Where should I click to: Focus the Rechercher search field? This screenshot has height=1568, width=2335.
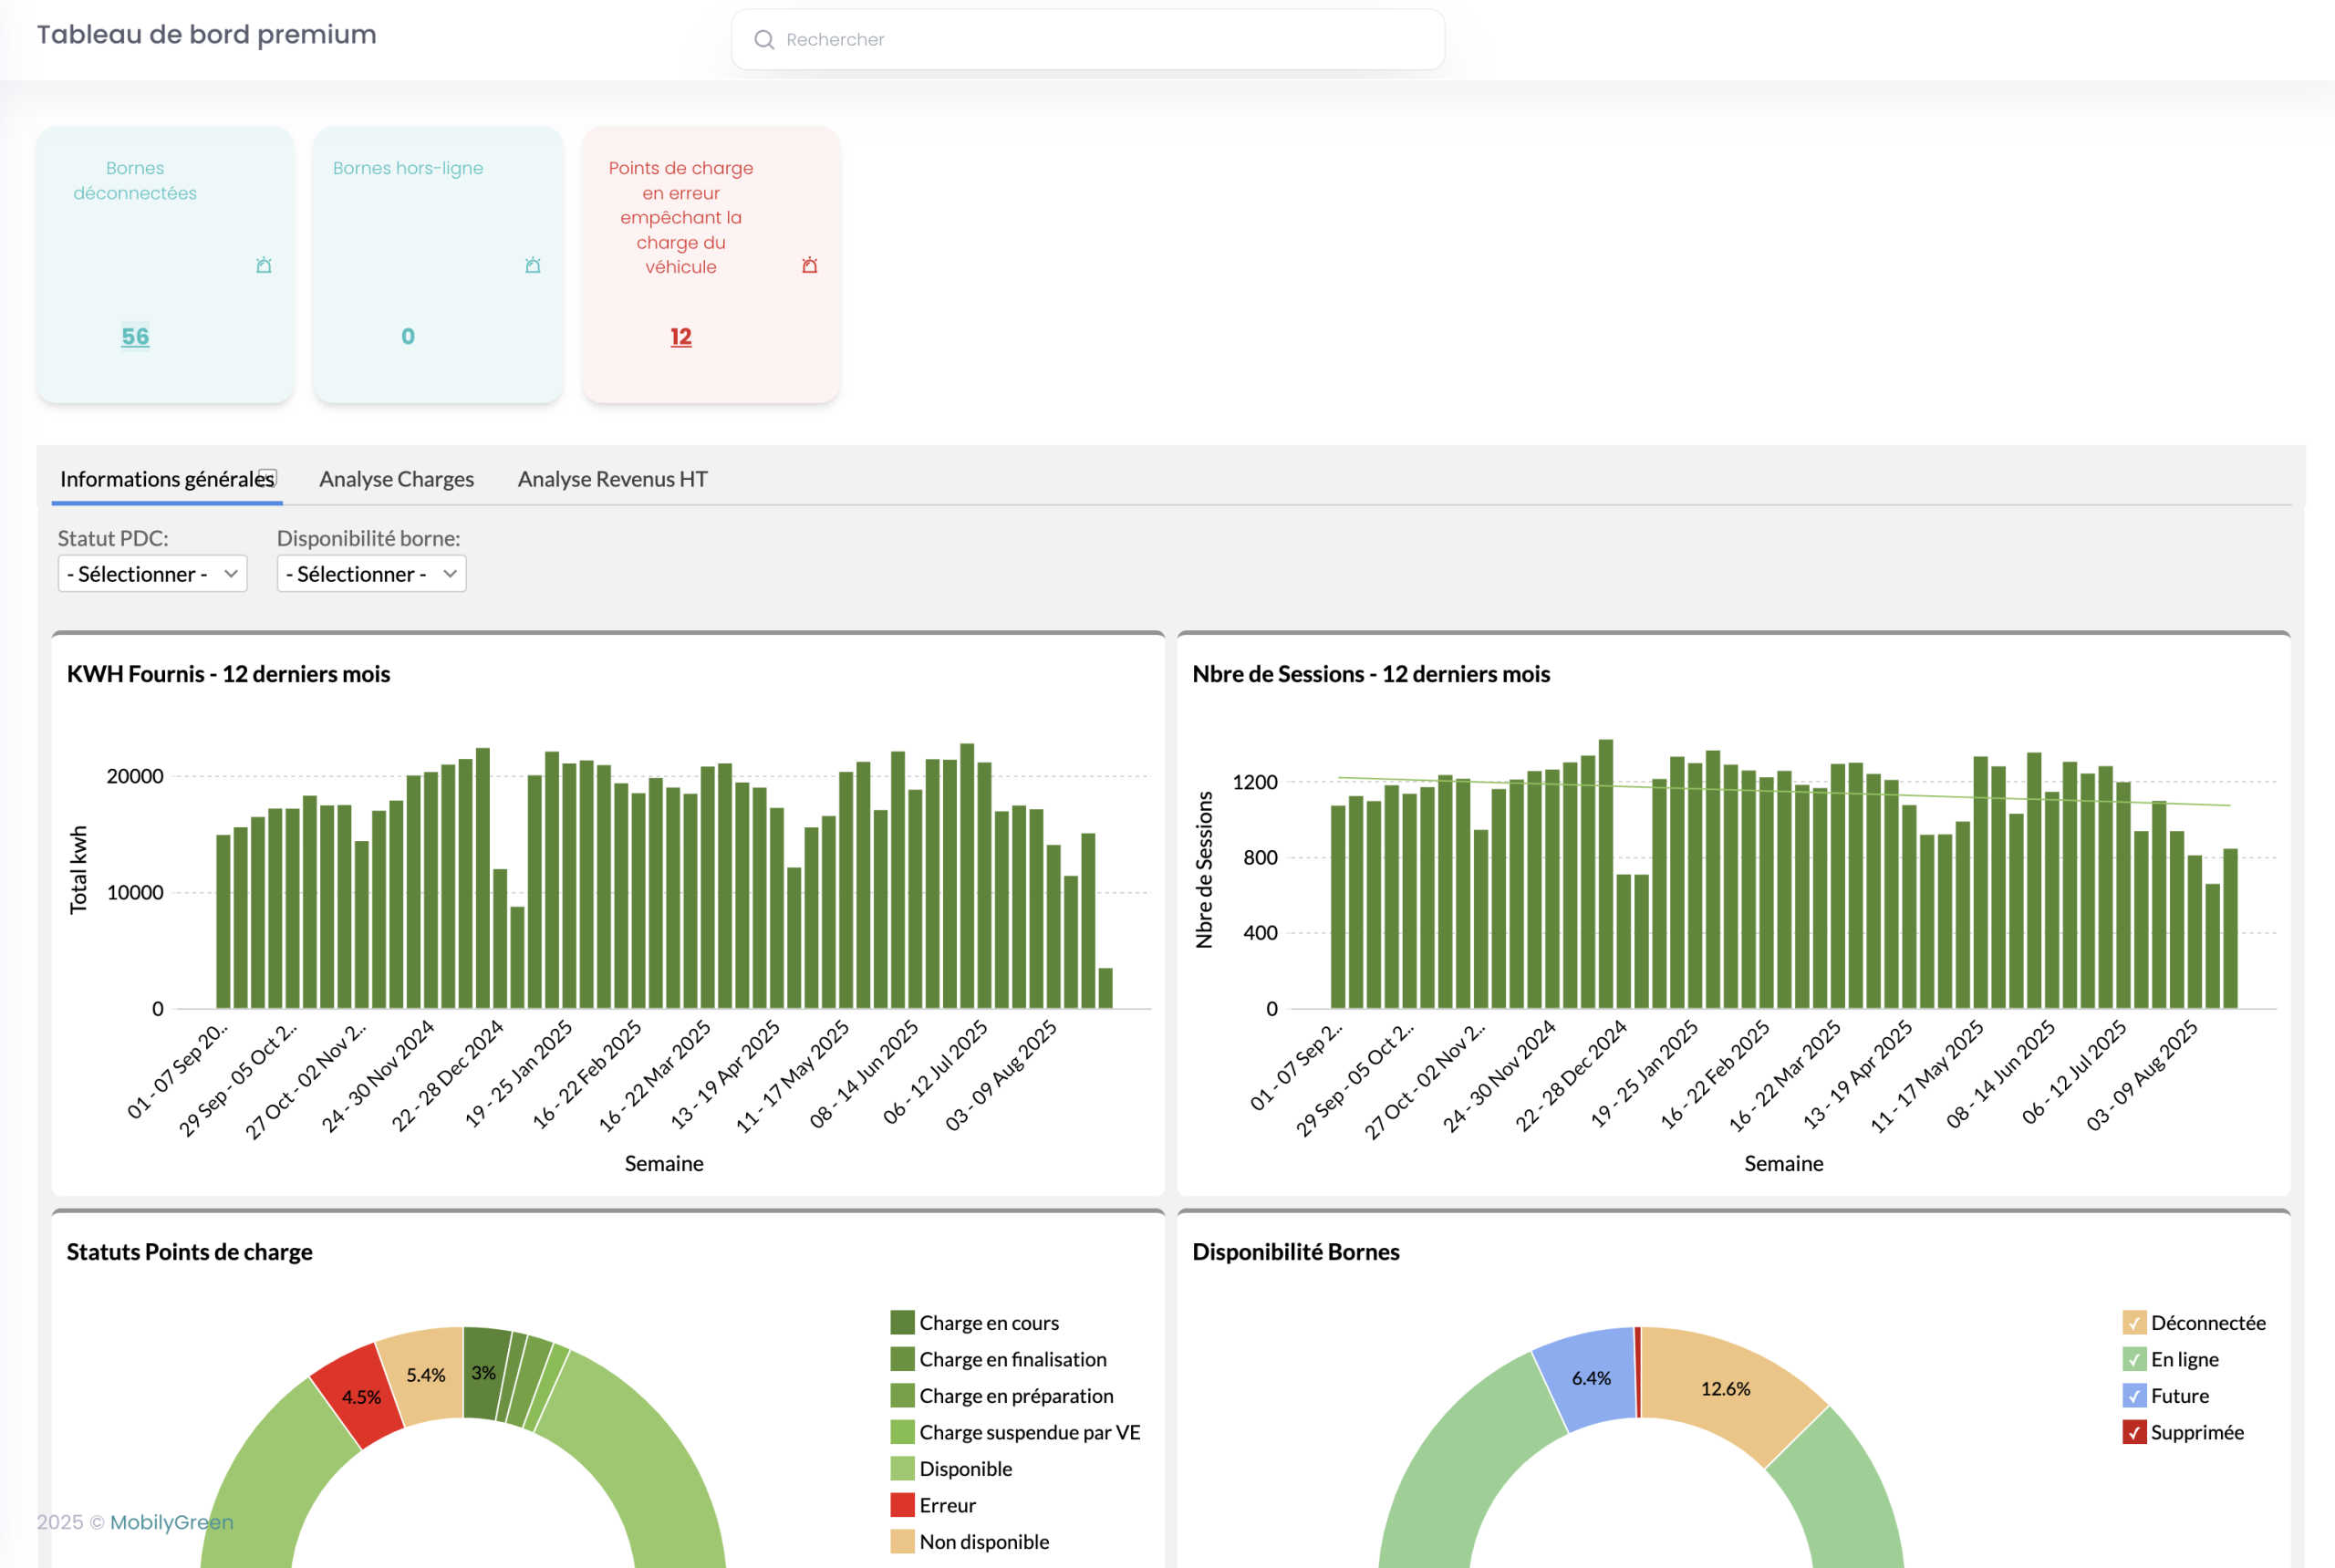pos(1088,40)
